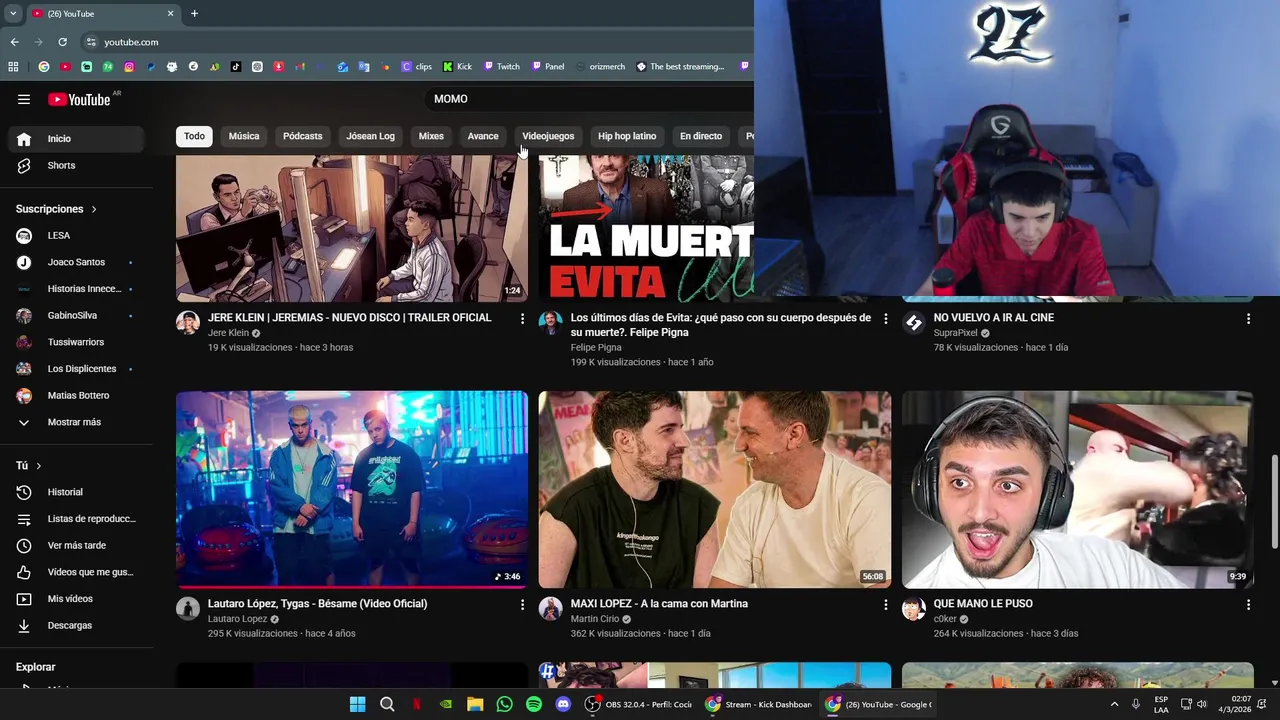Screen dimensions: 1280x720
Task: Open Spotify from the taskbar
Action: (534, 704)
